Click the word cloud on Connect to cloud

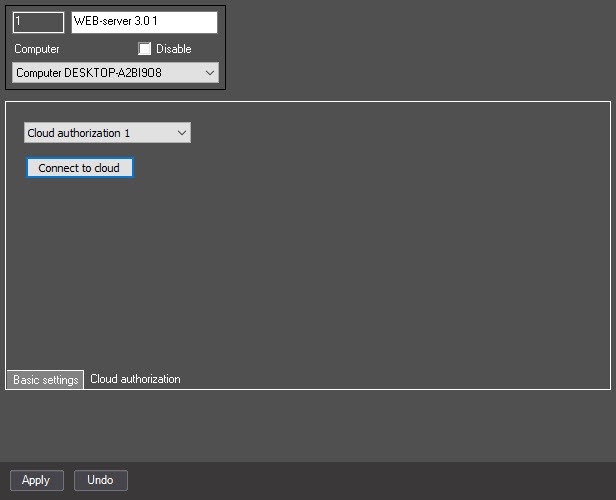pos(107,168)
